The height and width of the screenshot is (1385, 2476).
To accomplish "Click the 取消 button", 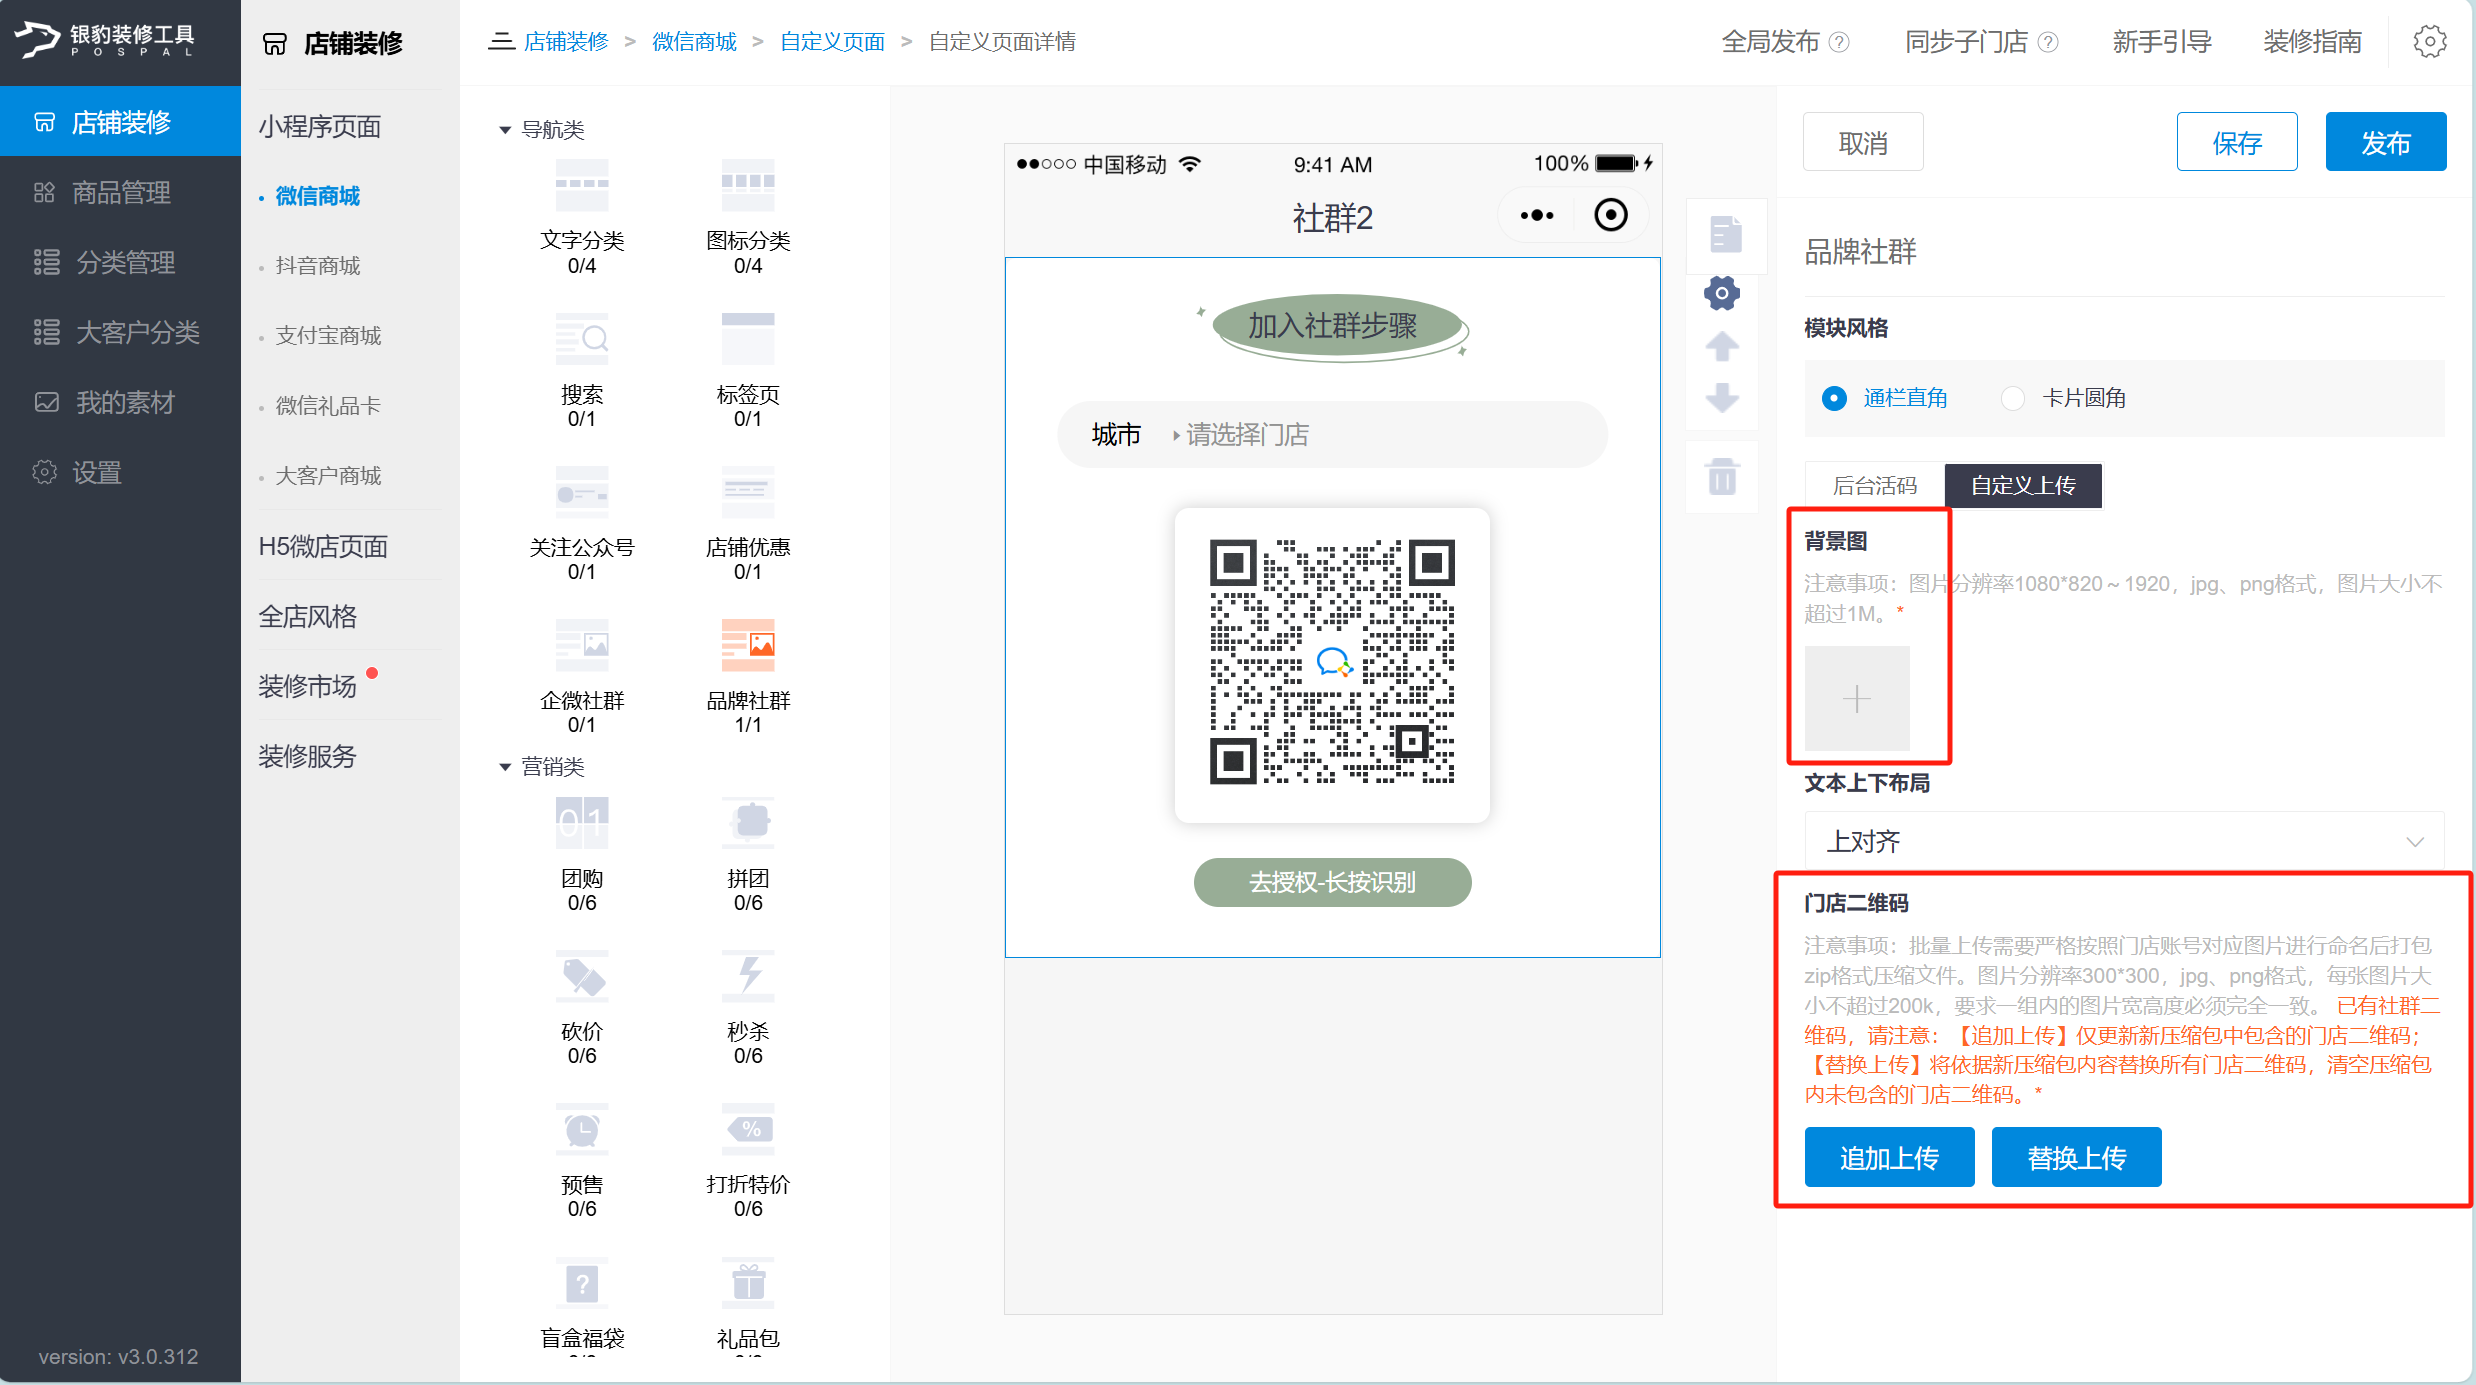I will point(1863,143).
